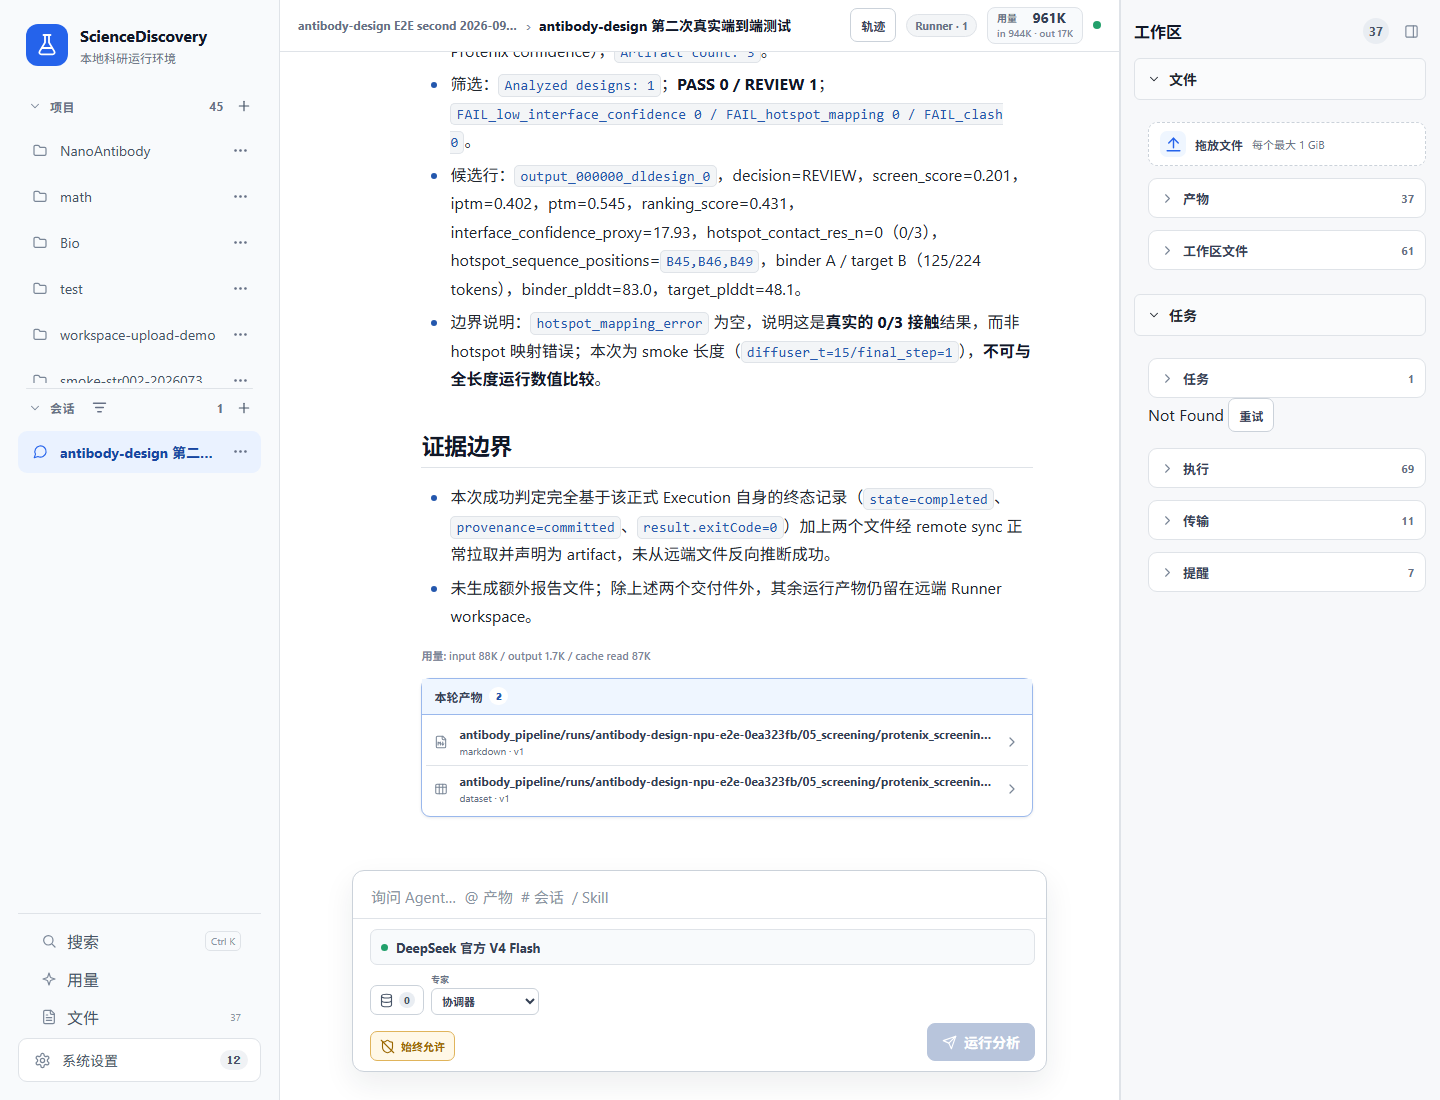Open 用量 usage page
This screenshot has height=1100, width=1440.
pos(139,980)
